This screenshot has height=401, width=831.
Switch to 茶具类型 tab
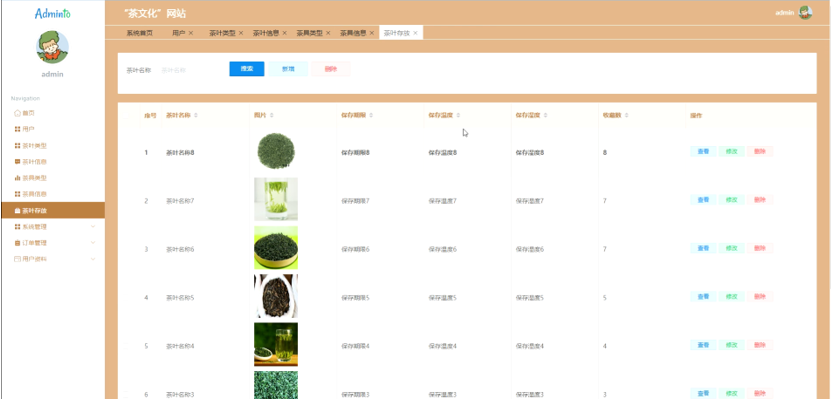pyautogui.click(x=310, y=33)
